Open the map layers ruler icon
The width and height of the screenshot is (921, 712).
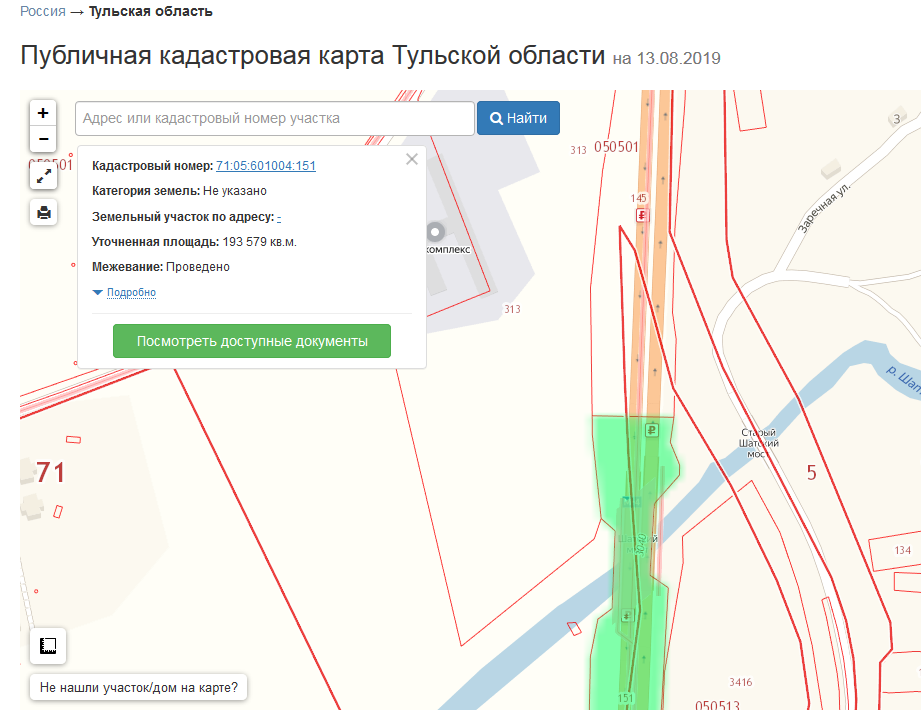pos(48,646)
